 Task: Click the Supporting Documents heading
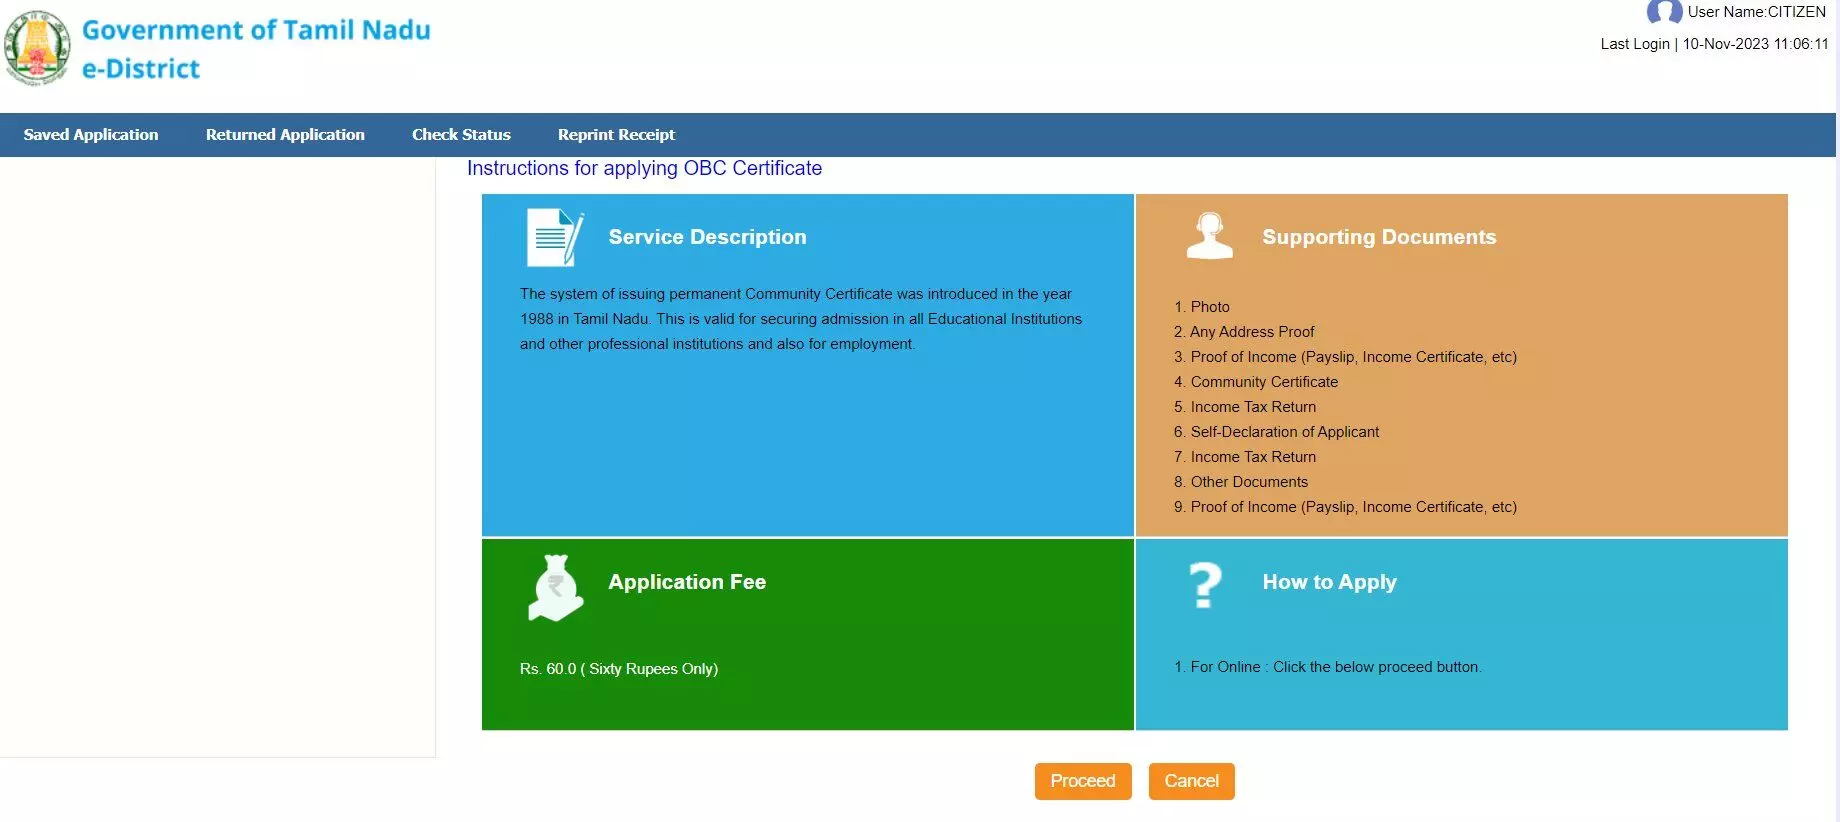pos(1379,237)
